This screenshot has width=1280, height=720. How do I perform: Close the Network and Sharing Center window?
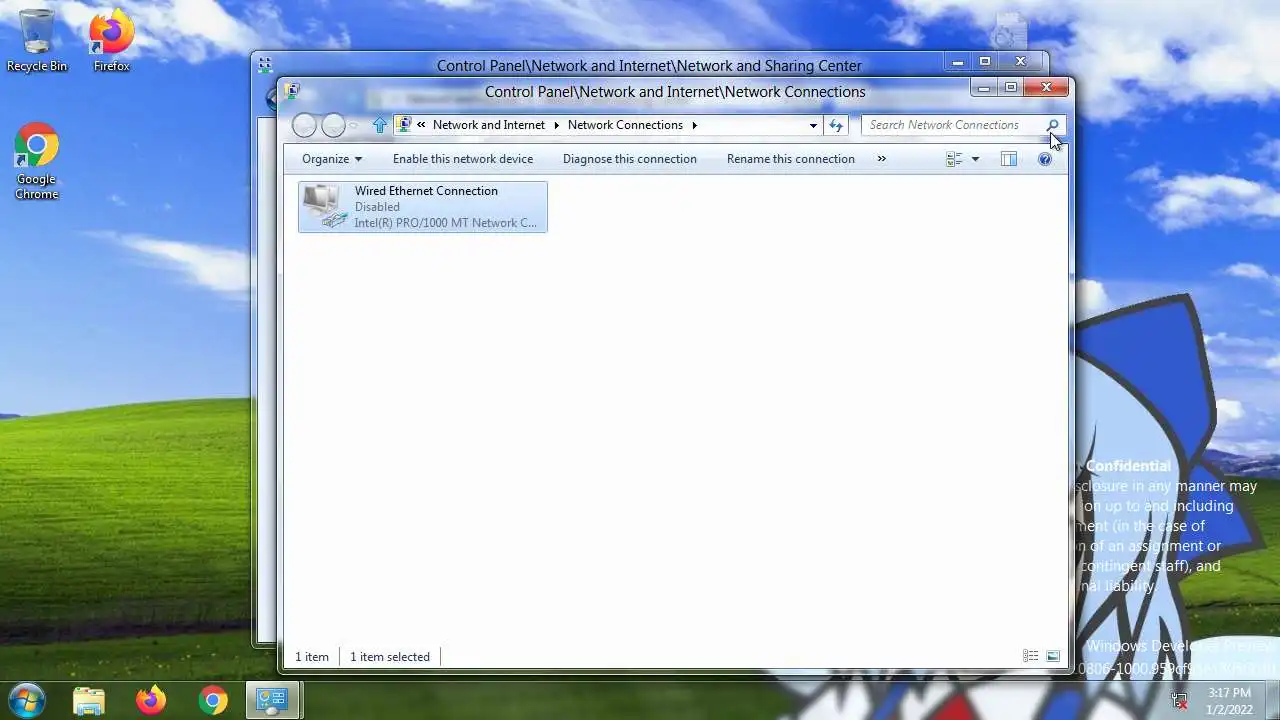click(1020, 62)
